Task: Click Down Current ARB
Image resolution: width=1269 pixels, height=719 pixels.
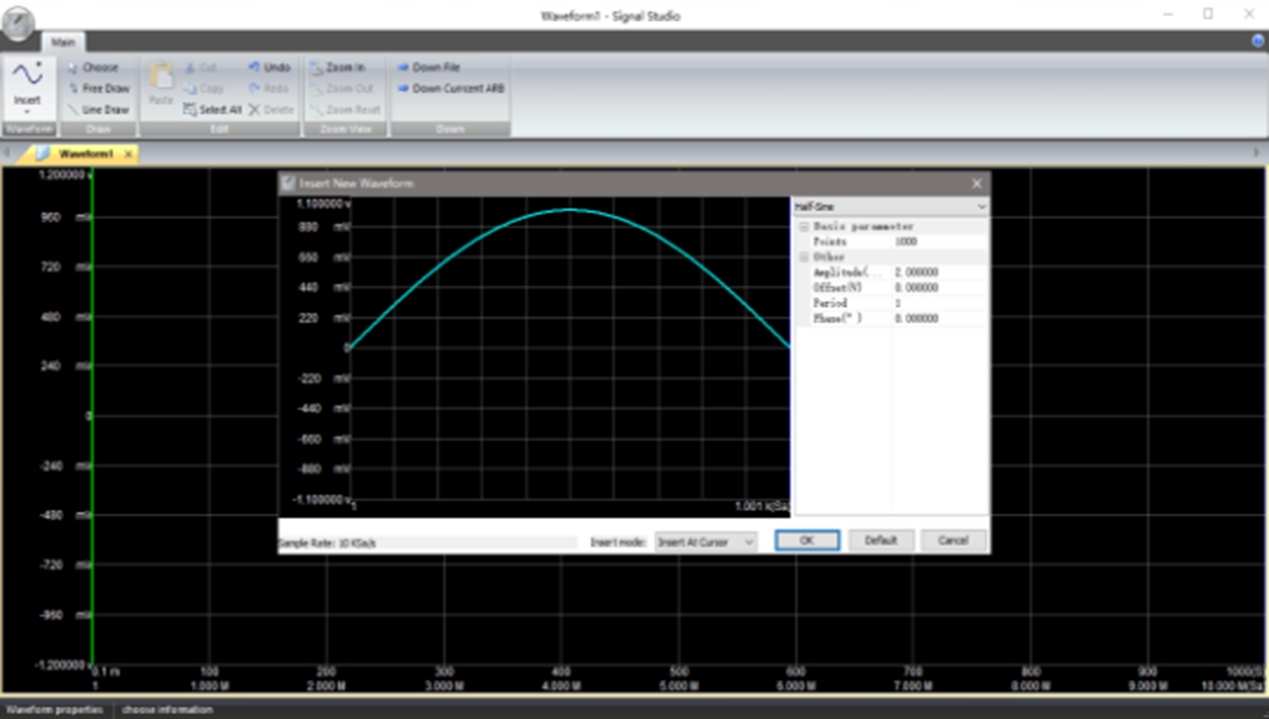Action: point(450,88)
